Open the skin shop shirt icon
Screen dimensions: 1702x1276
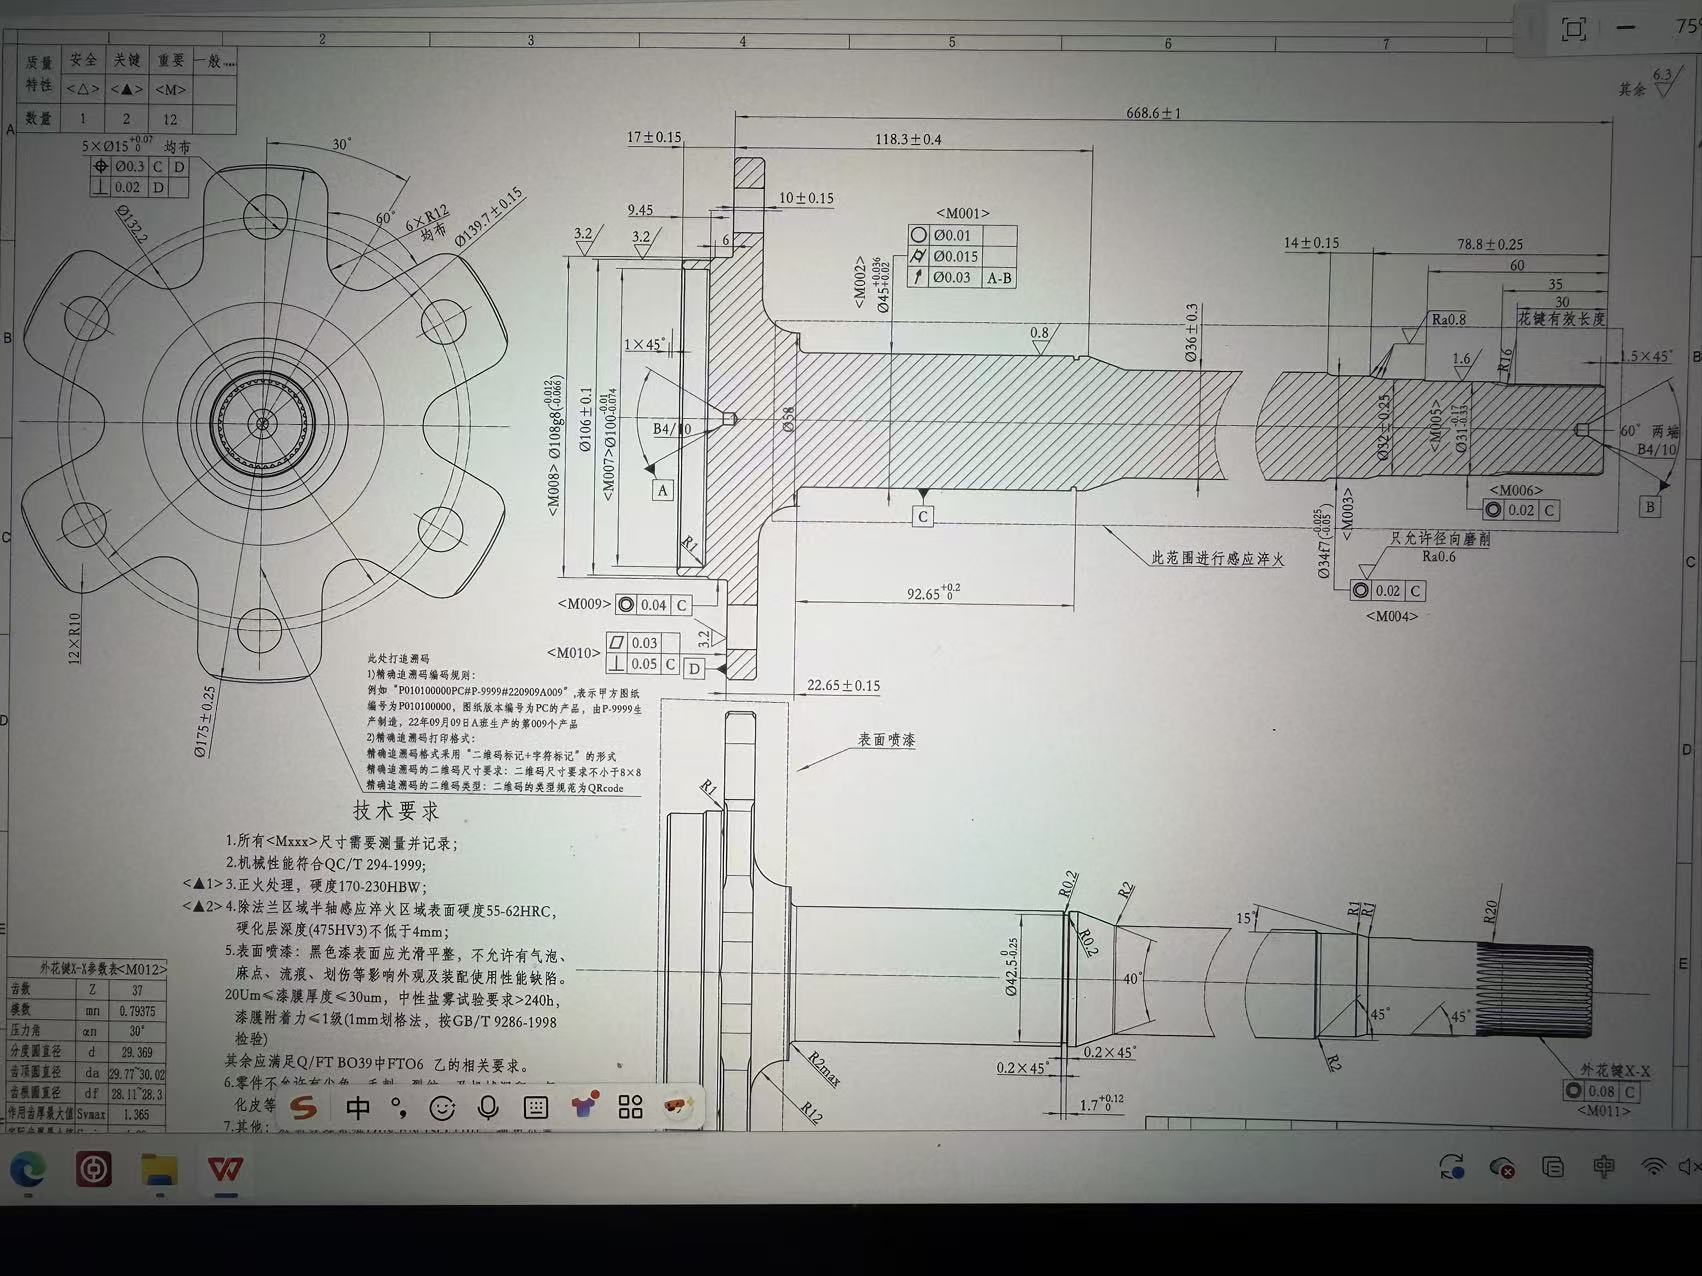584,1106
